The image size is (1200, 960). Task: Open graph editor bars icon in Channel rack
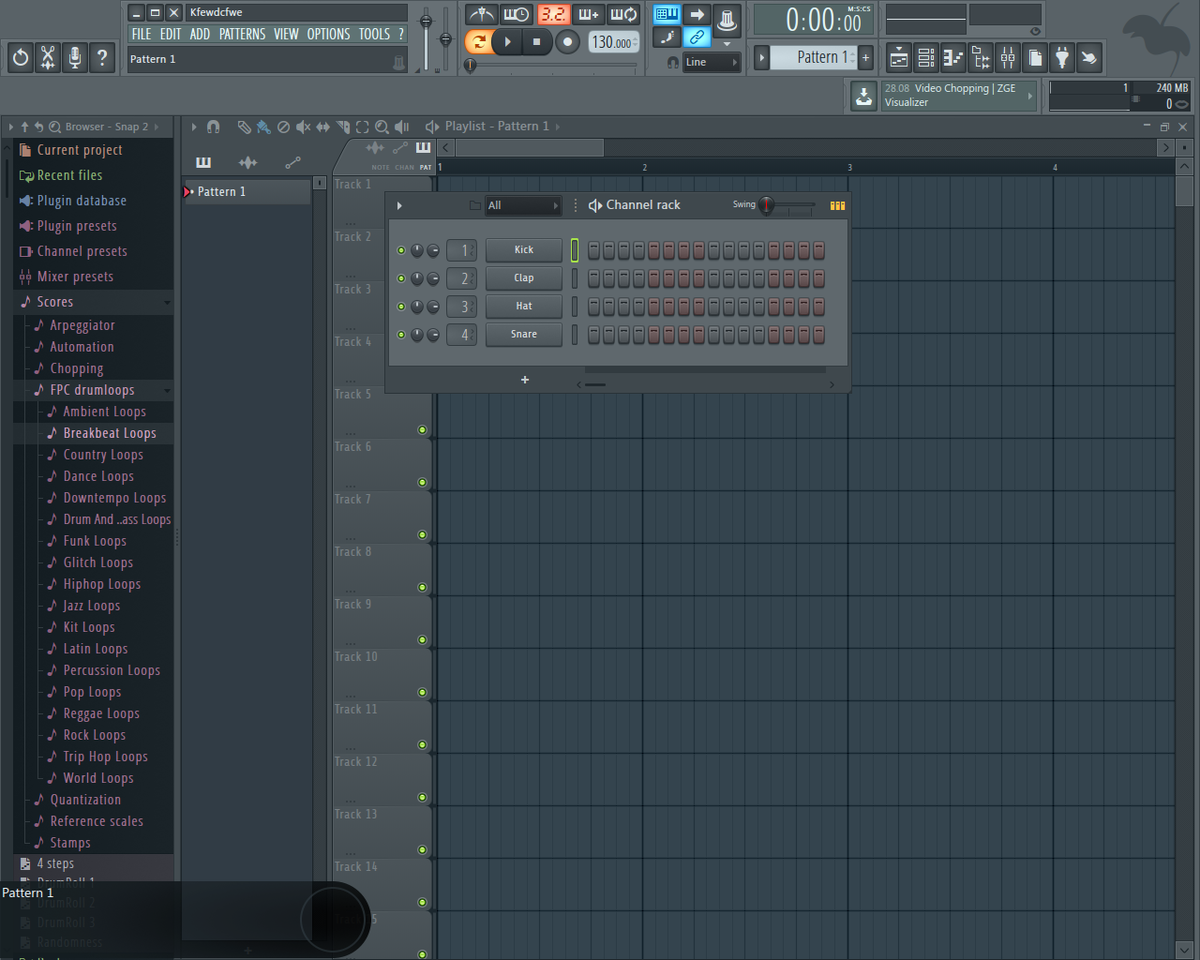[838, 205]
